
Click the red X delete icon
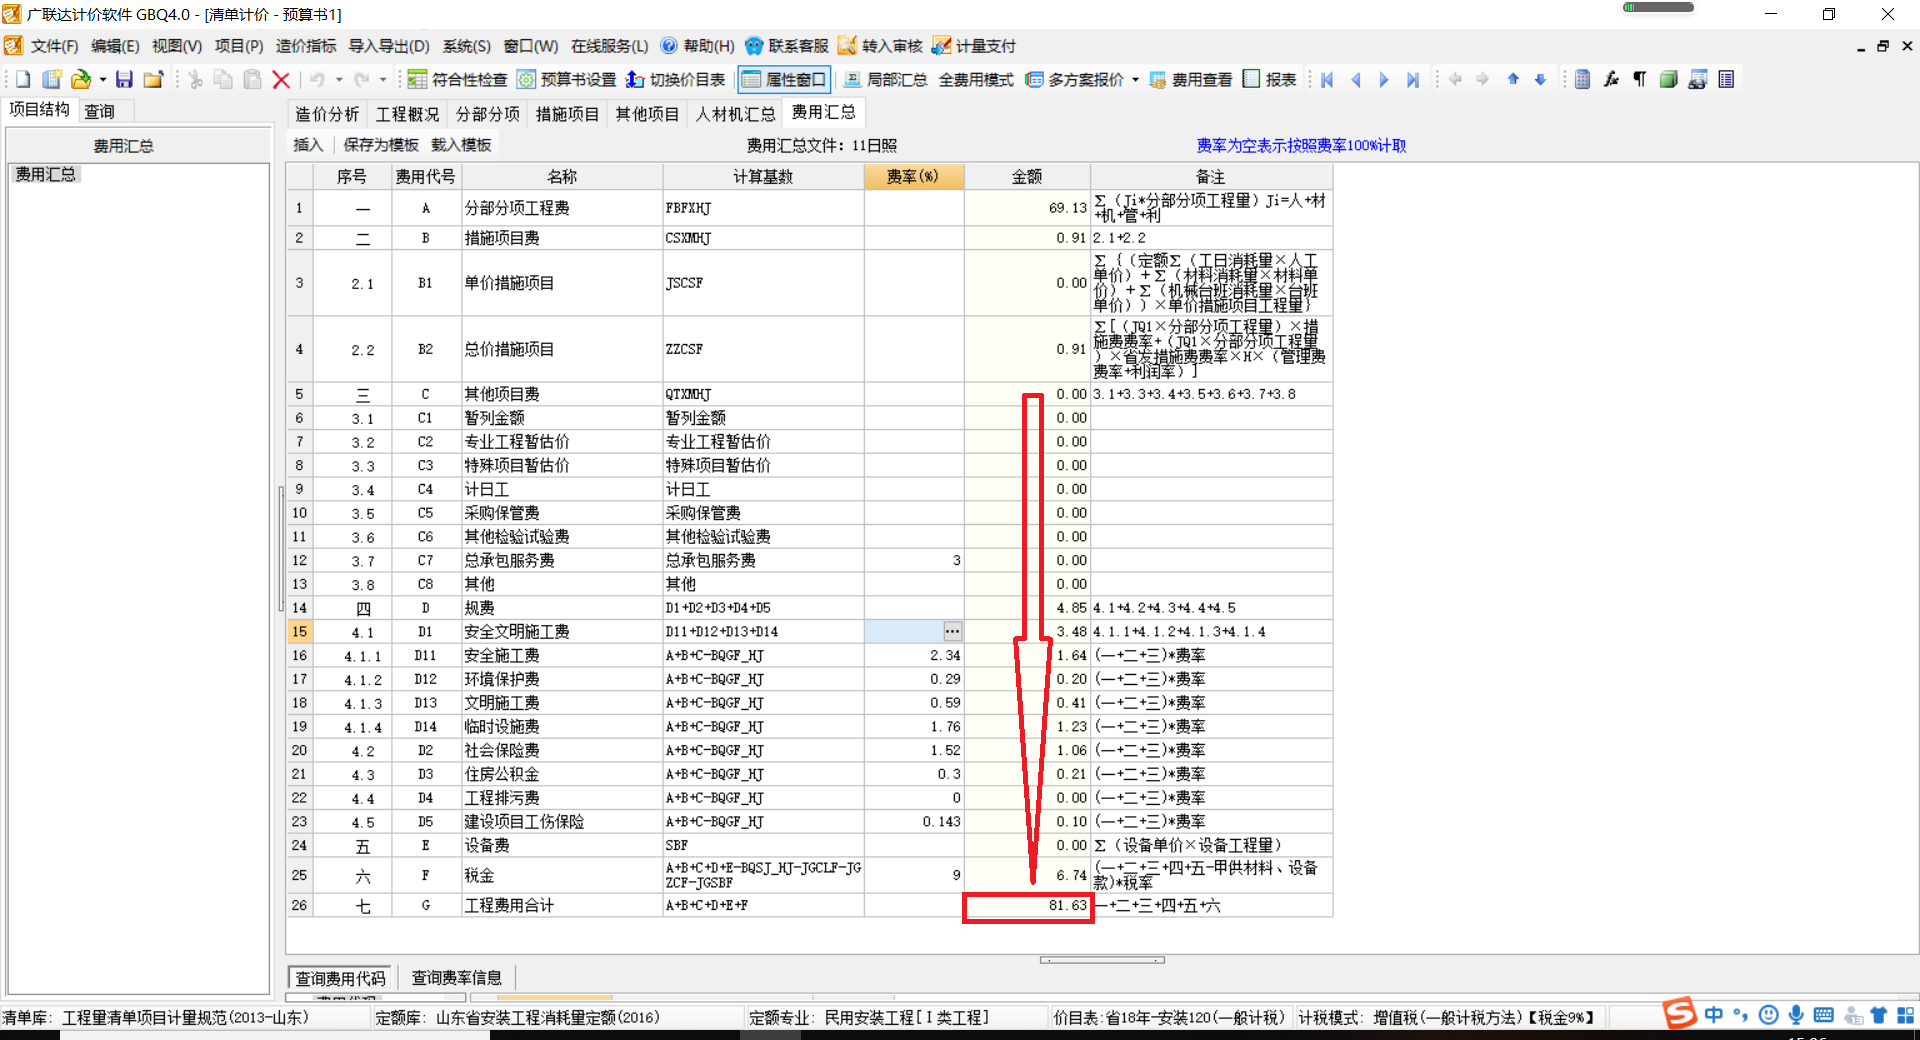tap(281, 79)
